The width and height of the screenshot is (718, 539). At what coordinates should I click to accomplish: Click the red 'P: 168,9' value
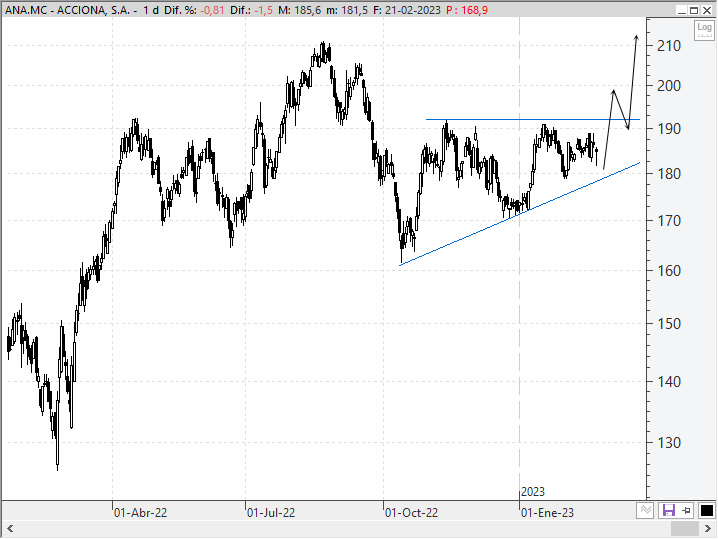tap(467, 10)
